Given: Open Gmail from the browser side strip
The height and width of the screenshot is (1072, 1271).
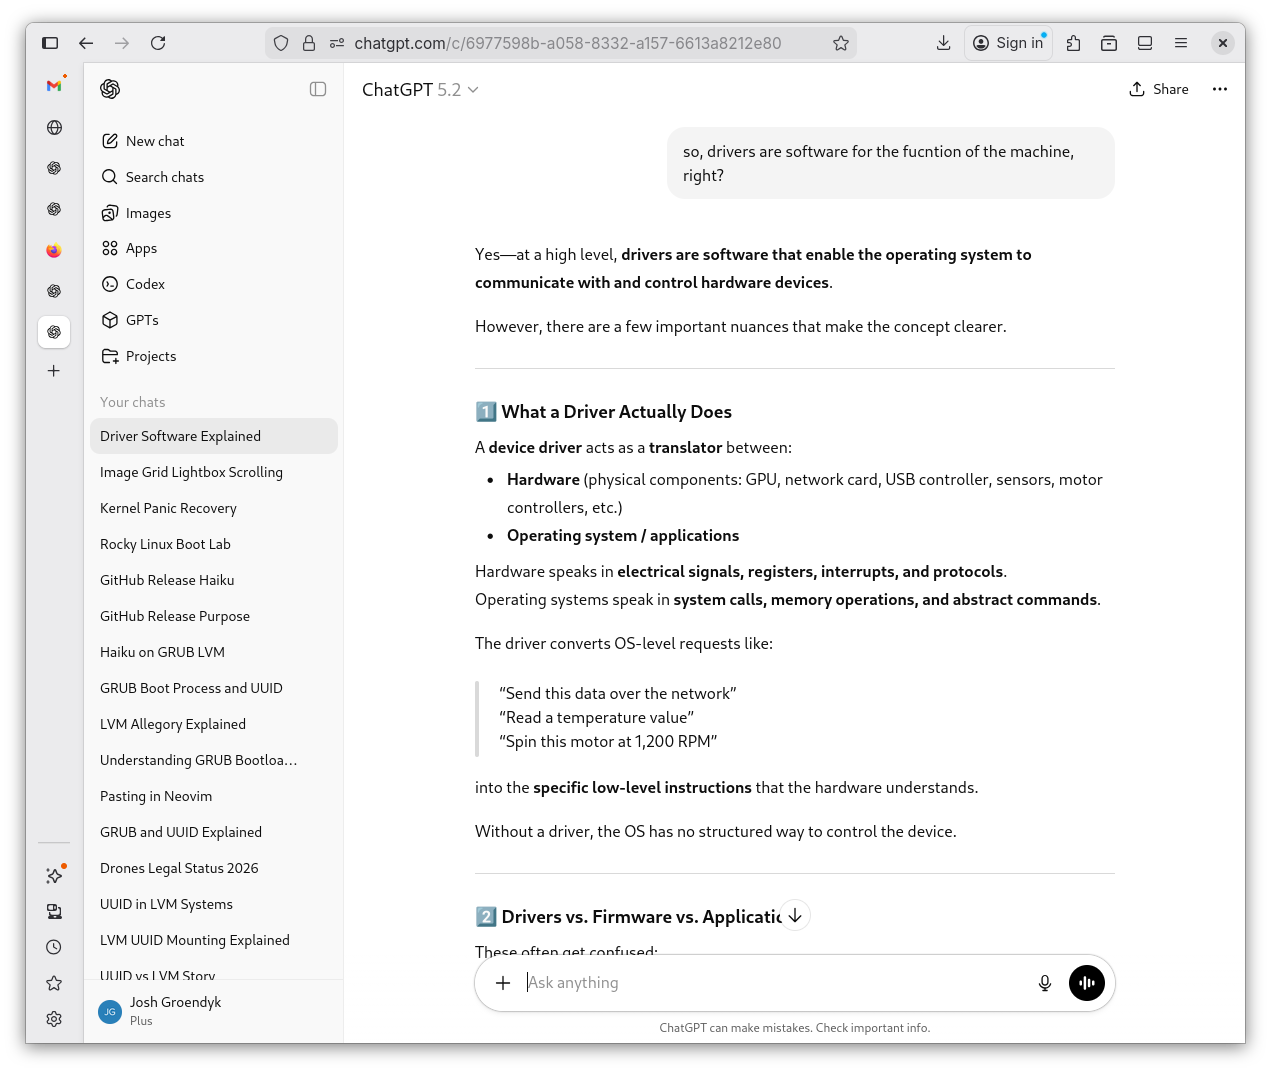Looking at the screenshot, I should (x=54, y=86).
